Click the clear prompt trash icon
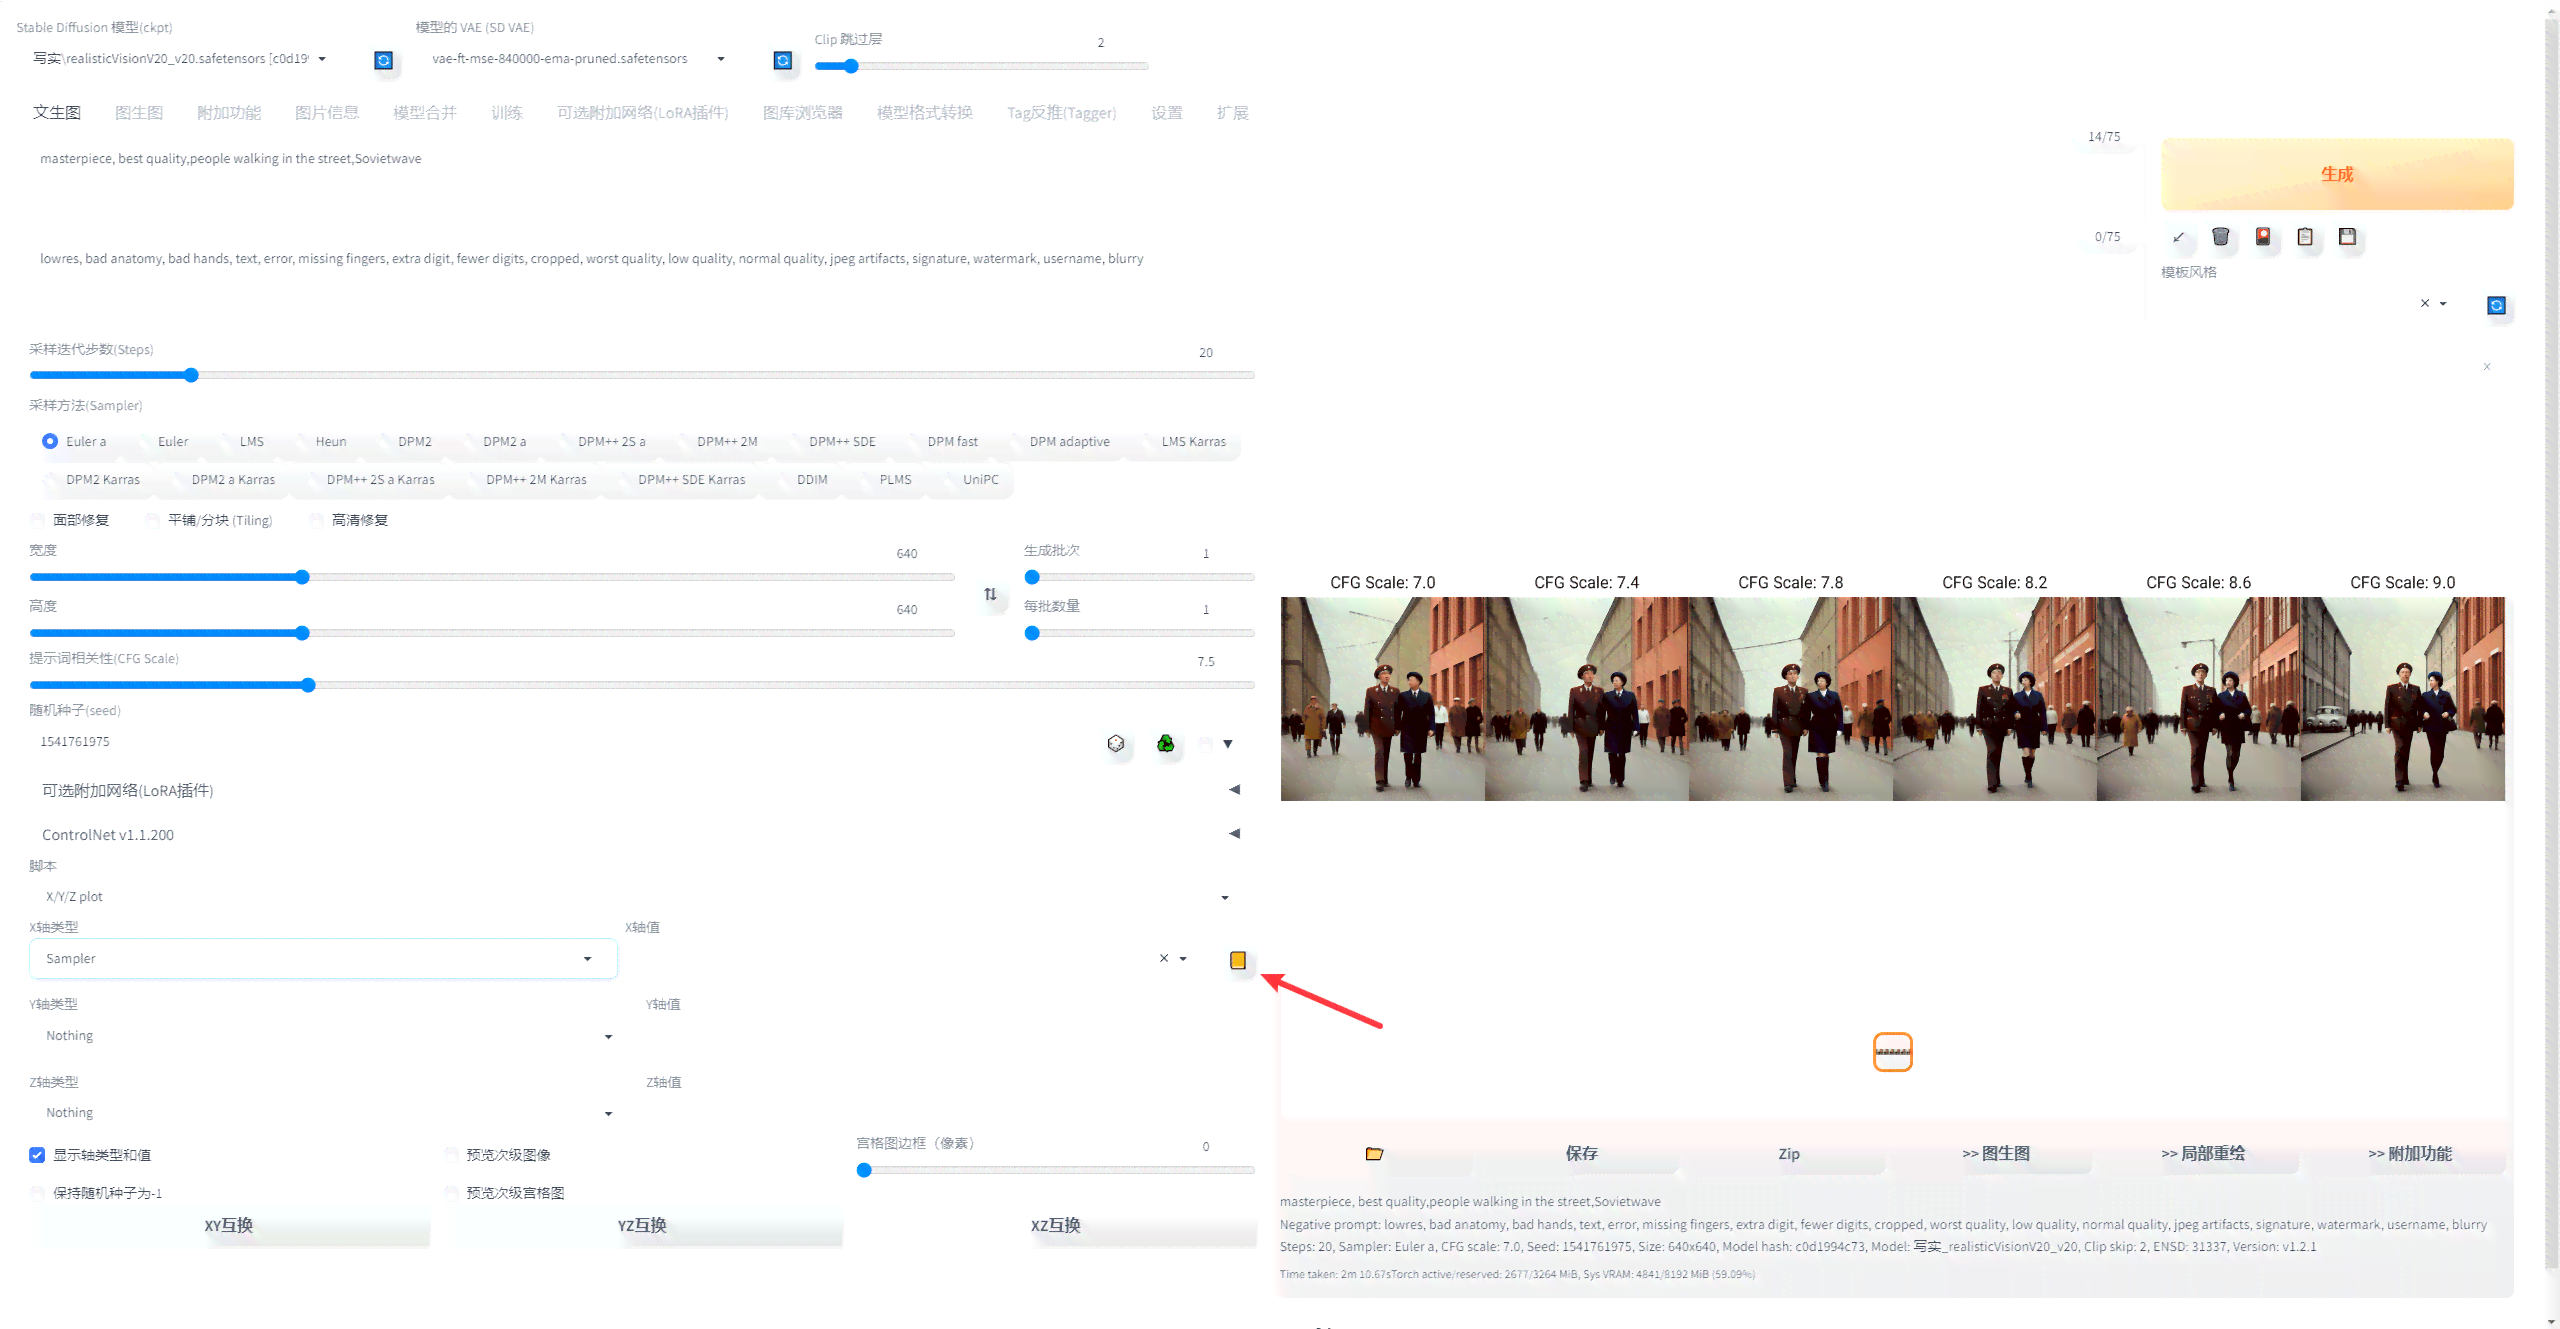2560x1329 pixels. (2221, 235)
